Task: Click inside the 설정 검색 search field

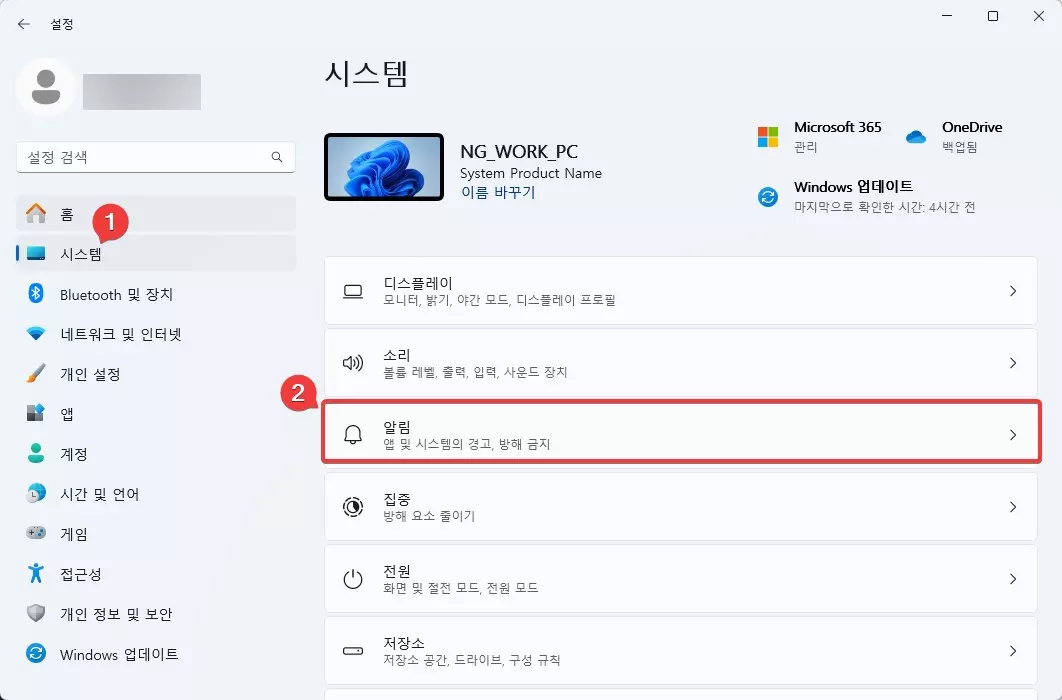Action: 155,157
